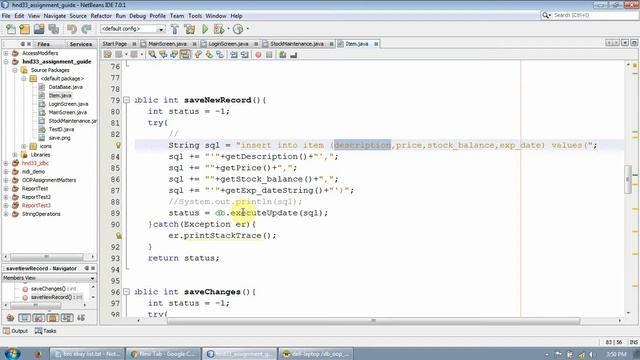Click the Previous Bookmark editor icon
Screen dimensions: 640x360
point(198,55)
